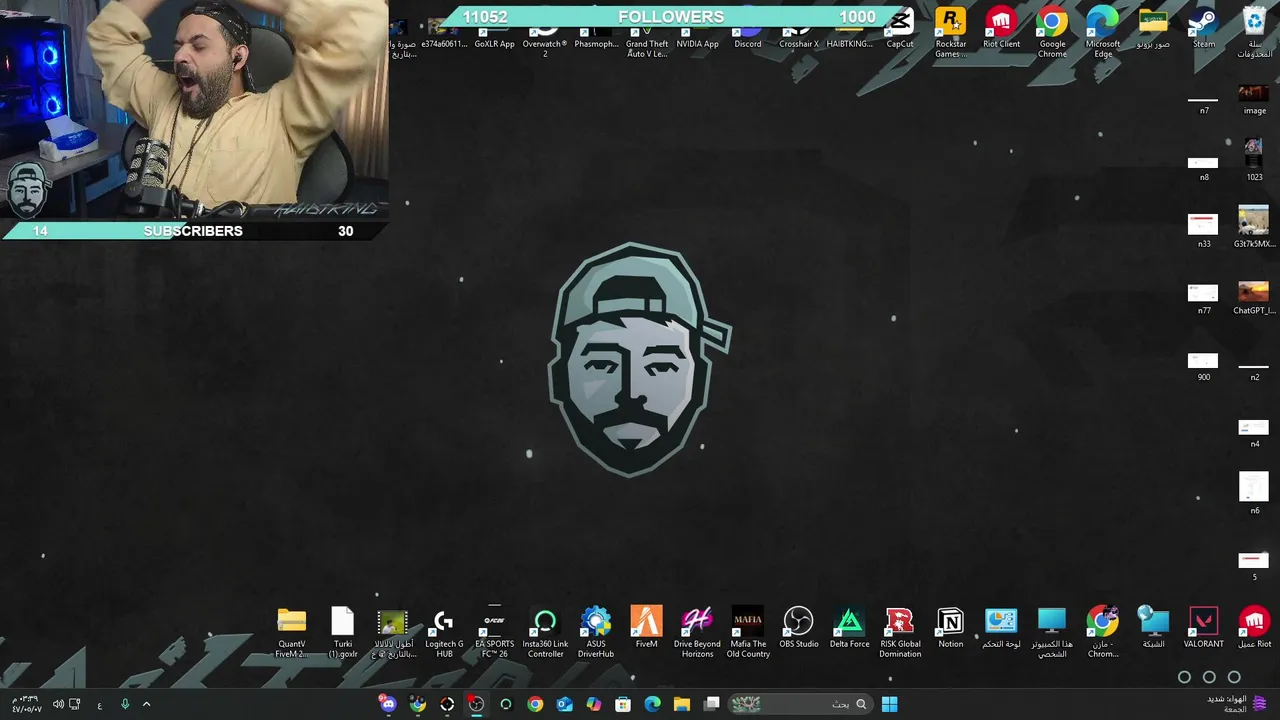1280x720 pixels.
Task: Open Drive Beyond Horizons shortcut
Action: pyautogui.click(x=697, y=632)
